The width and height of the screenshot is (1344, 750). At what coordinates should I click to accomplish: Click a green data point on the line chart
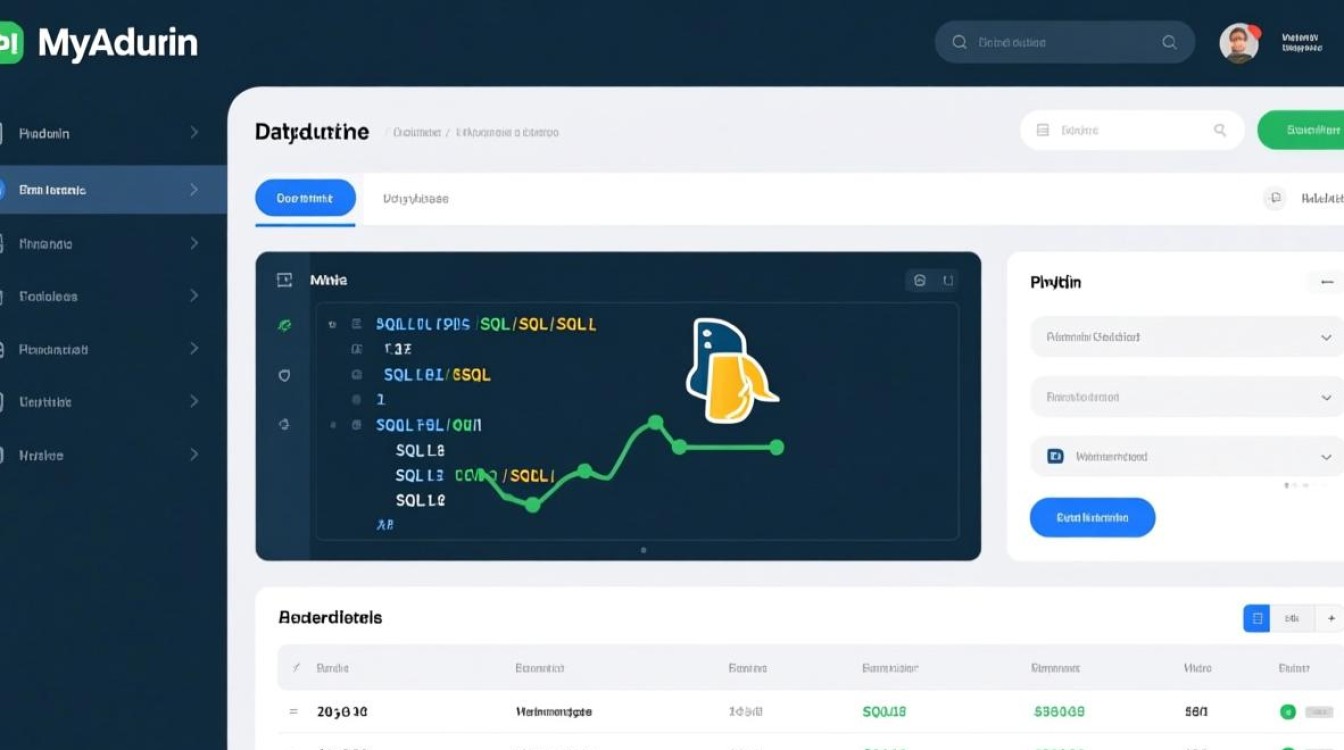click(x=656, y=422)
